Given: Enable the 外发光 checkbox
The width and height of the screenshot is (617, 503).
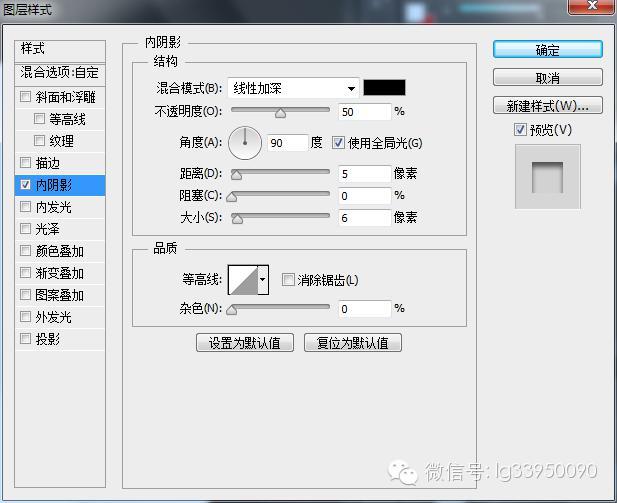Looking at the screenshot, I should (26, 317).
